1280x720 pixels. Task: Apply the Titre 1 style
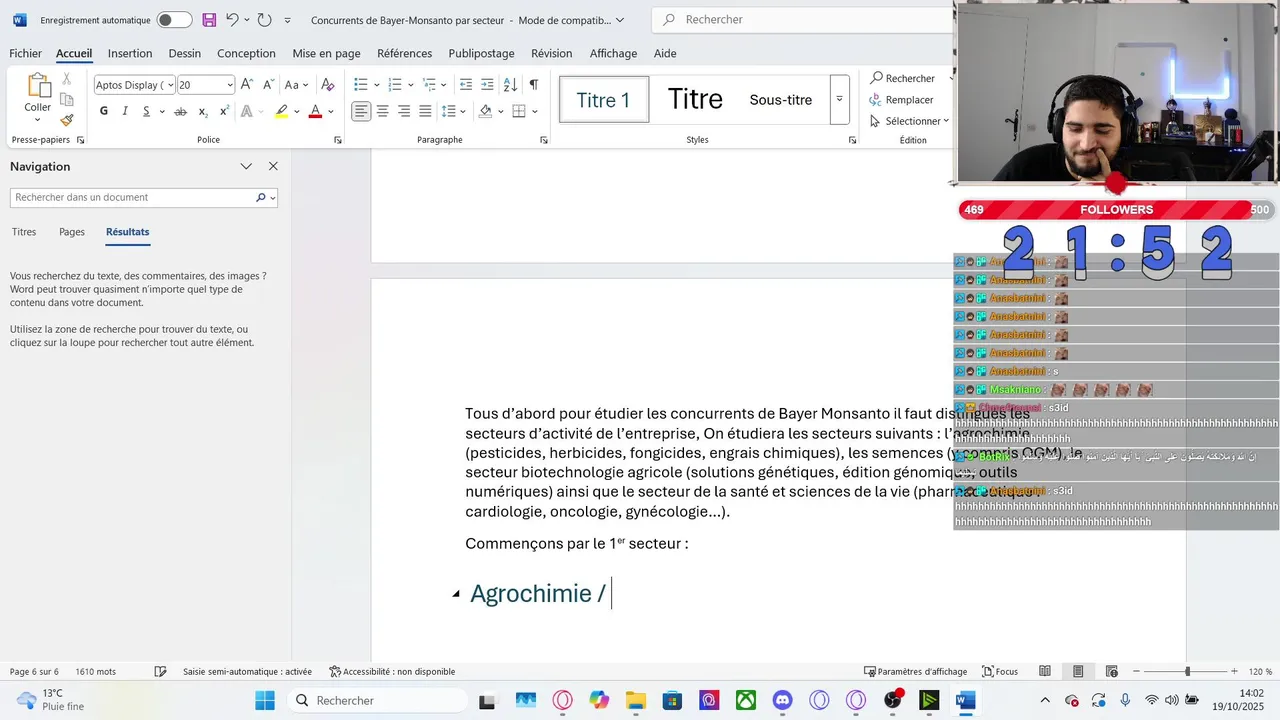click(x=604, y=100)
